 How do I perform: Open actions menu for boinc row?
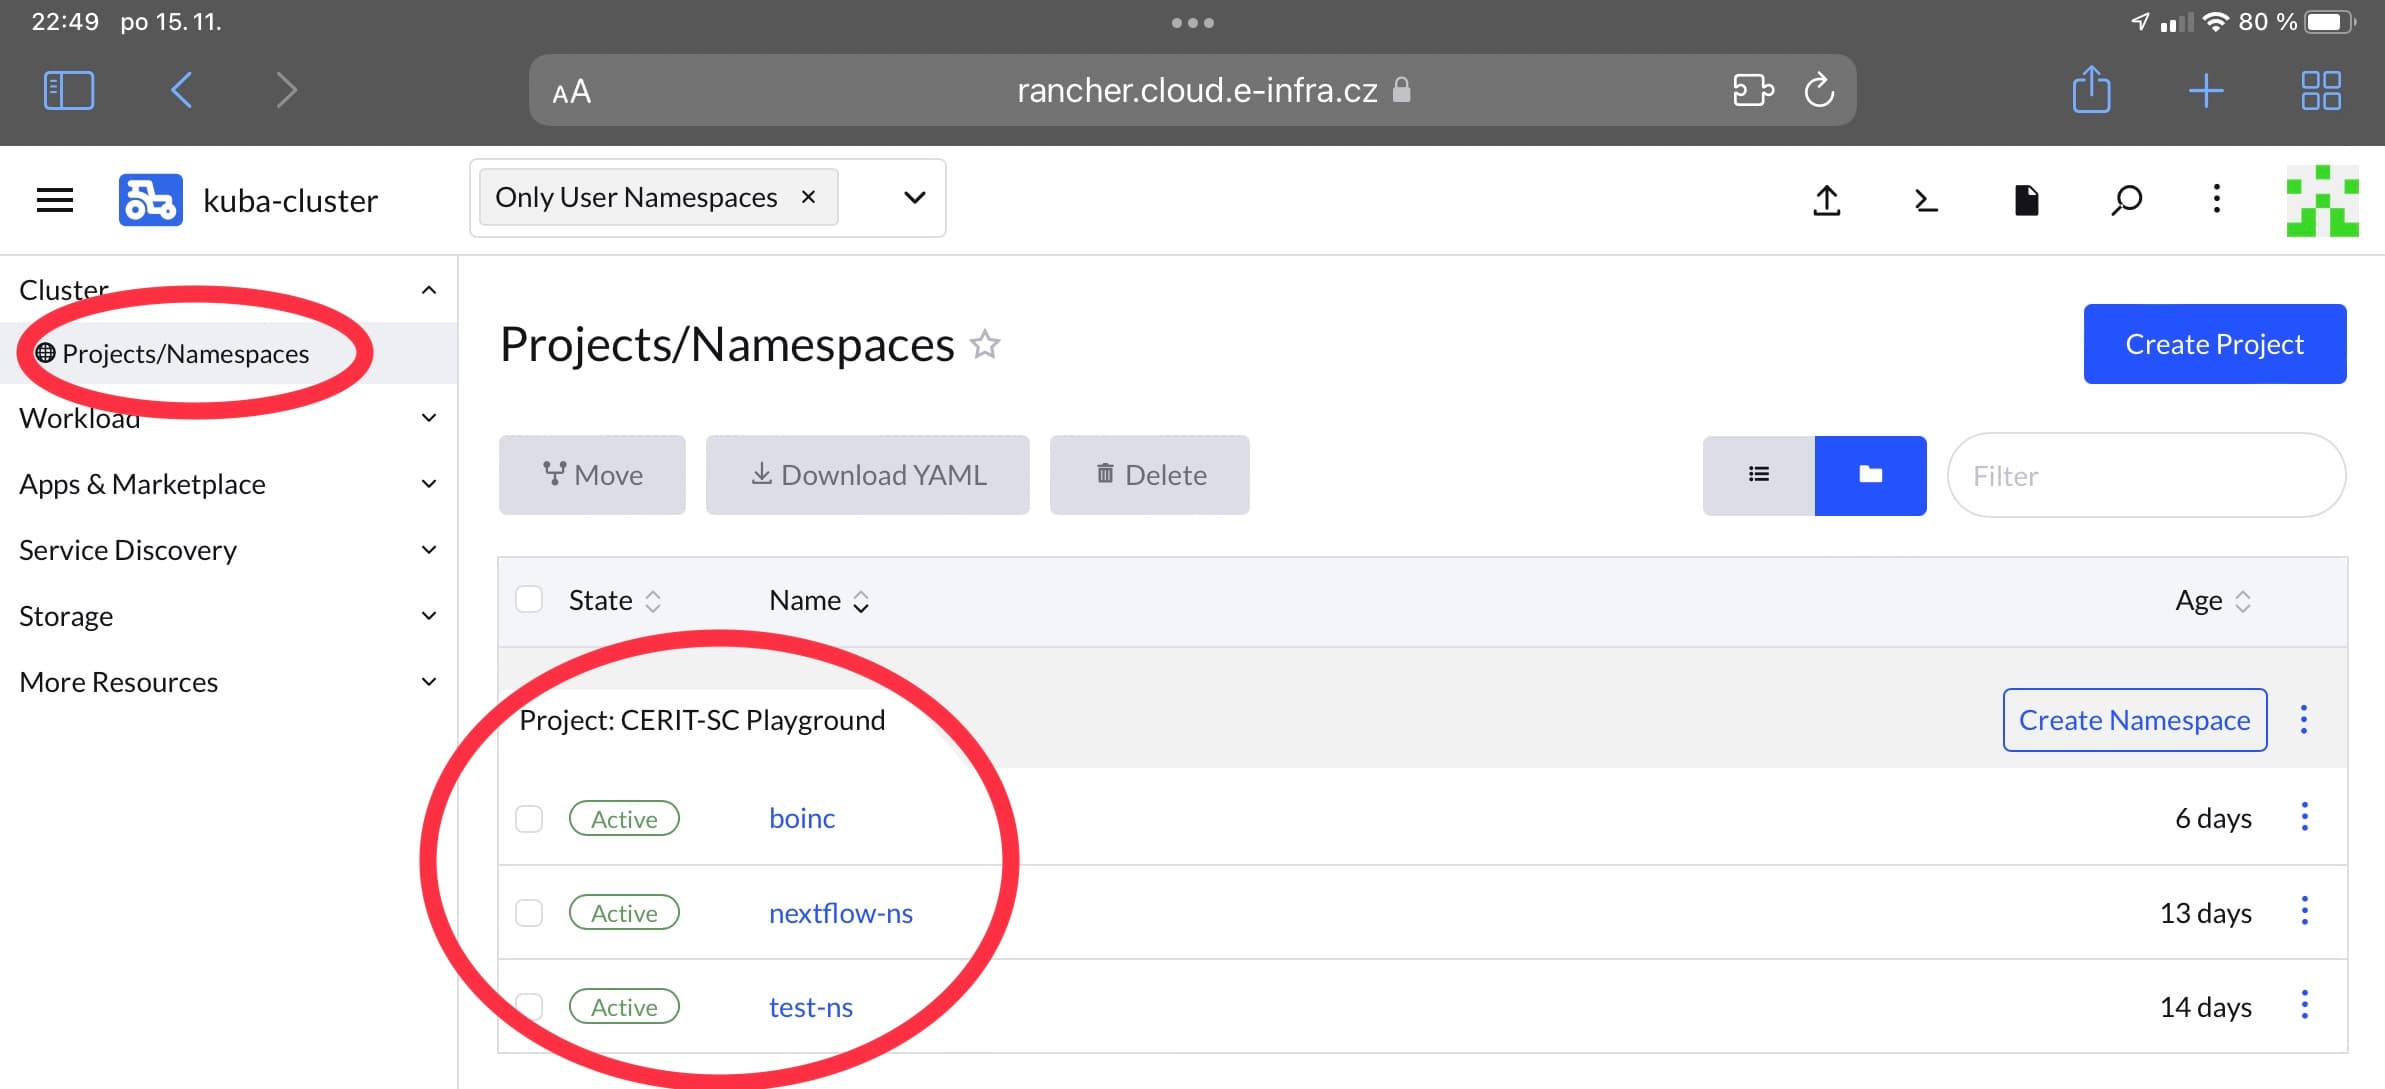2304,817
